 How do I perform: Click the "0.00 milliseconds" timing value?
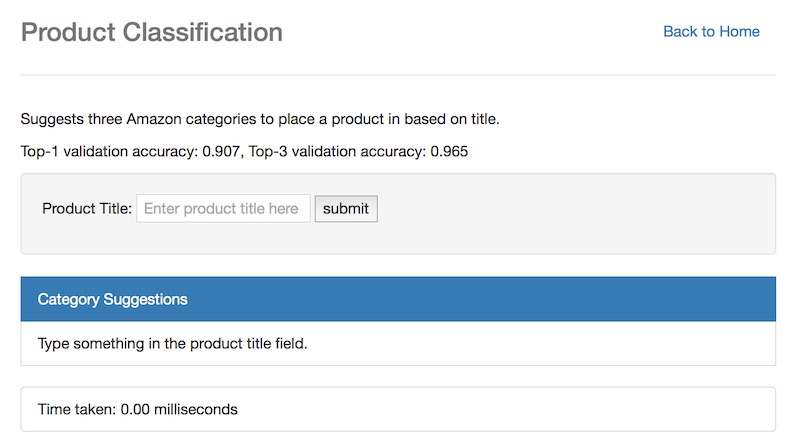point(179,409)
